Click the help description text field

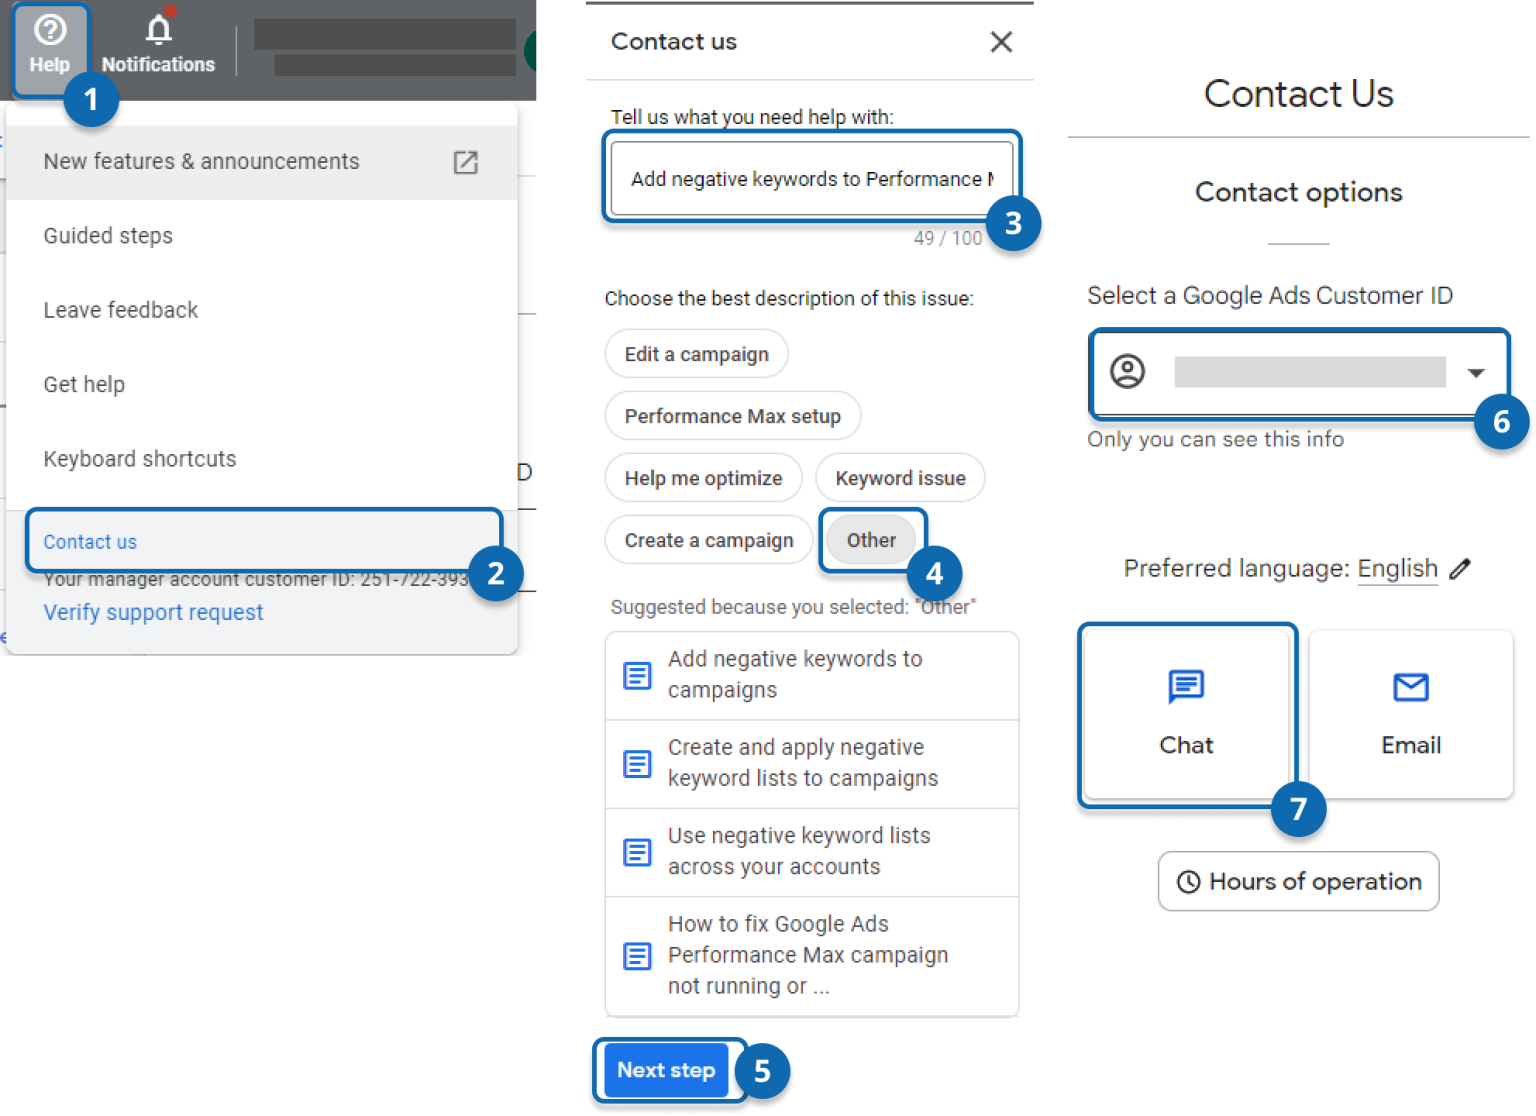(x=810, y=178)
